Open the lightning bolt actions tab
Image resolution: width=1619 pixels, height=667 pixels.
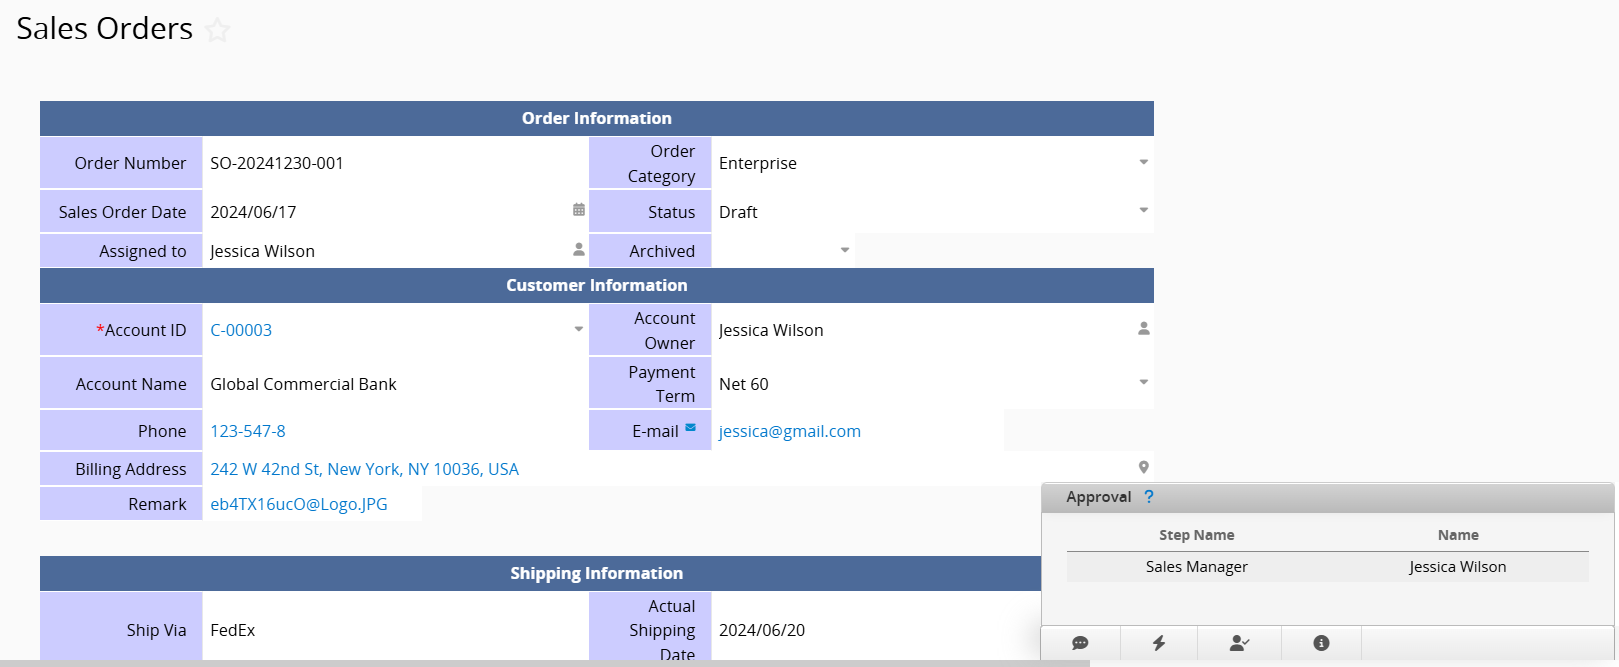(1159, 643)
